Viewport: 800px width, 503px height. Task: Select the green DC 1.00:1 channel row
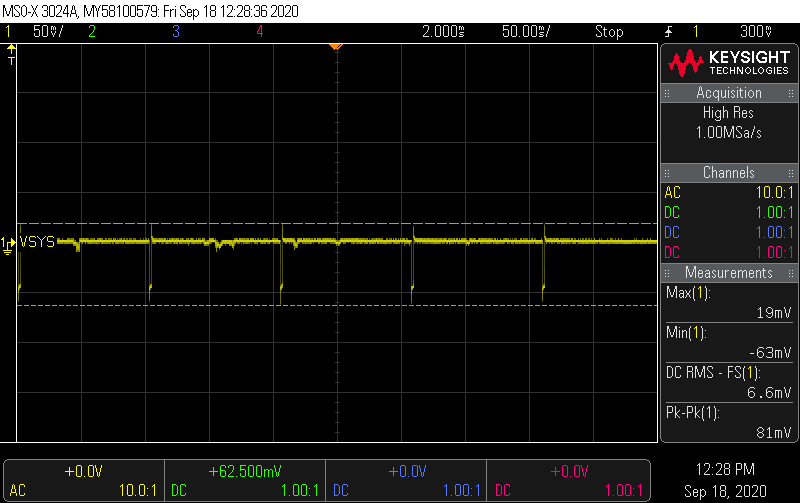(x=729, y=213)
